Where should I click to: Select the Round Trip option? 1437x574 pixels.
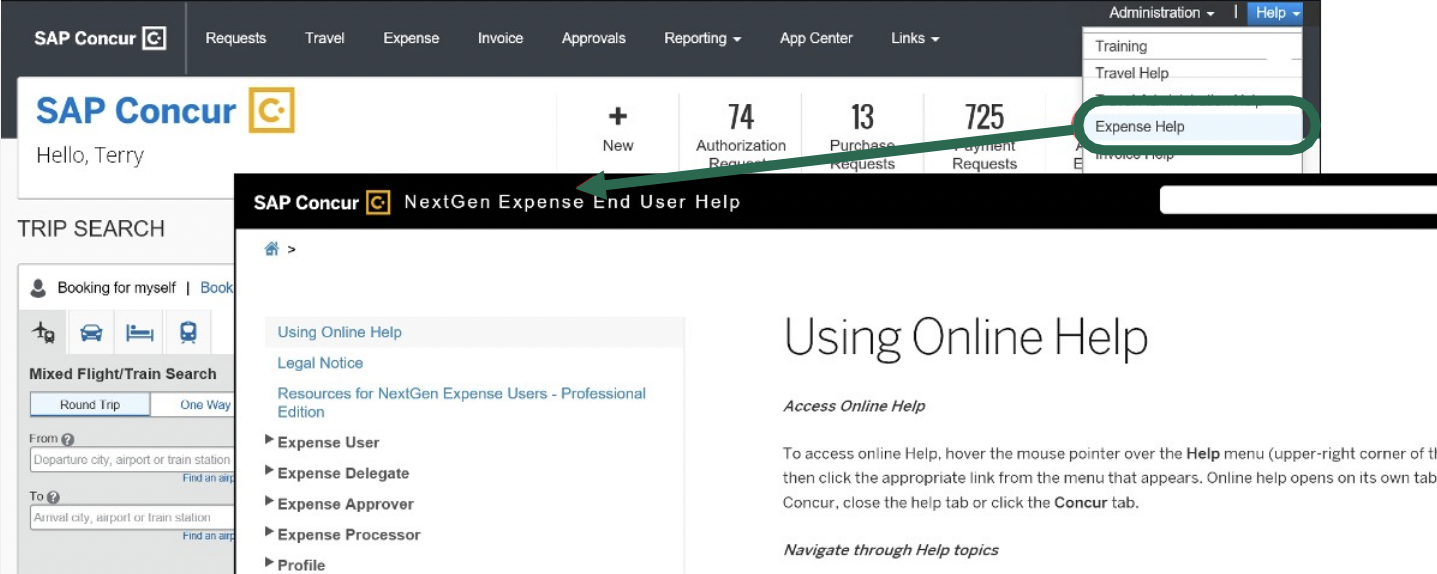[90, 405]
